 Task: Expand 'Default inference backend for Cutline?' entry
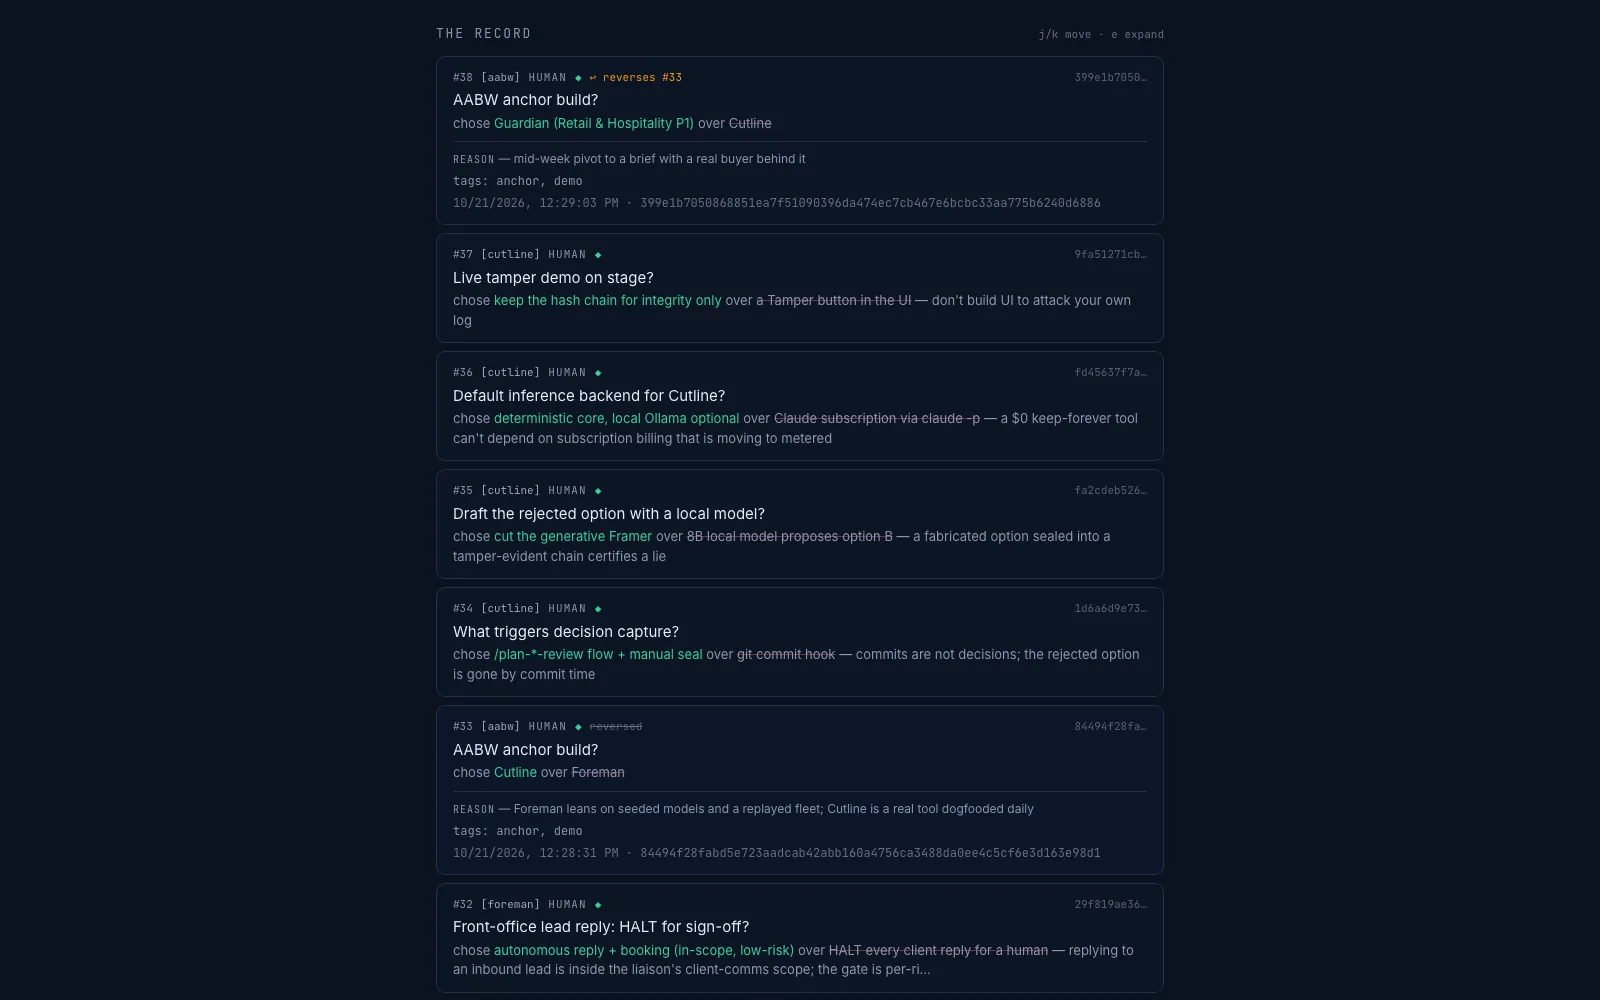tap(800, 406)
